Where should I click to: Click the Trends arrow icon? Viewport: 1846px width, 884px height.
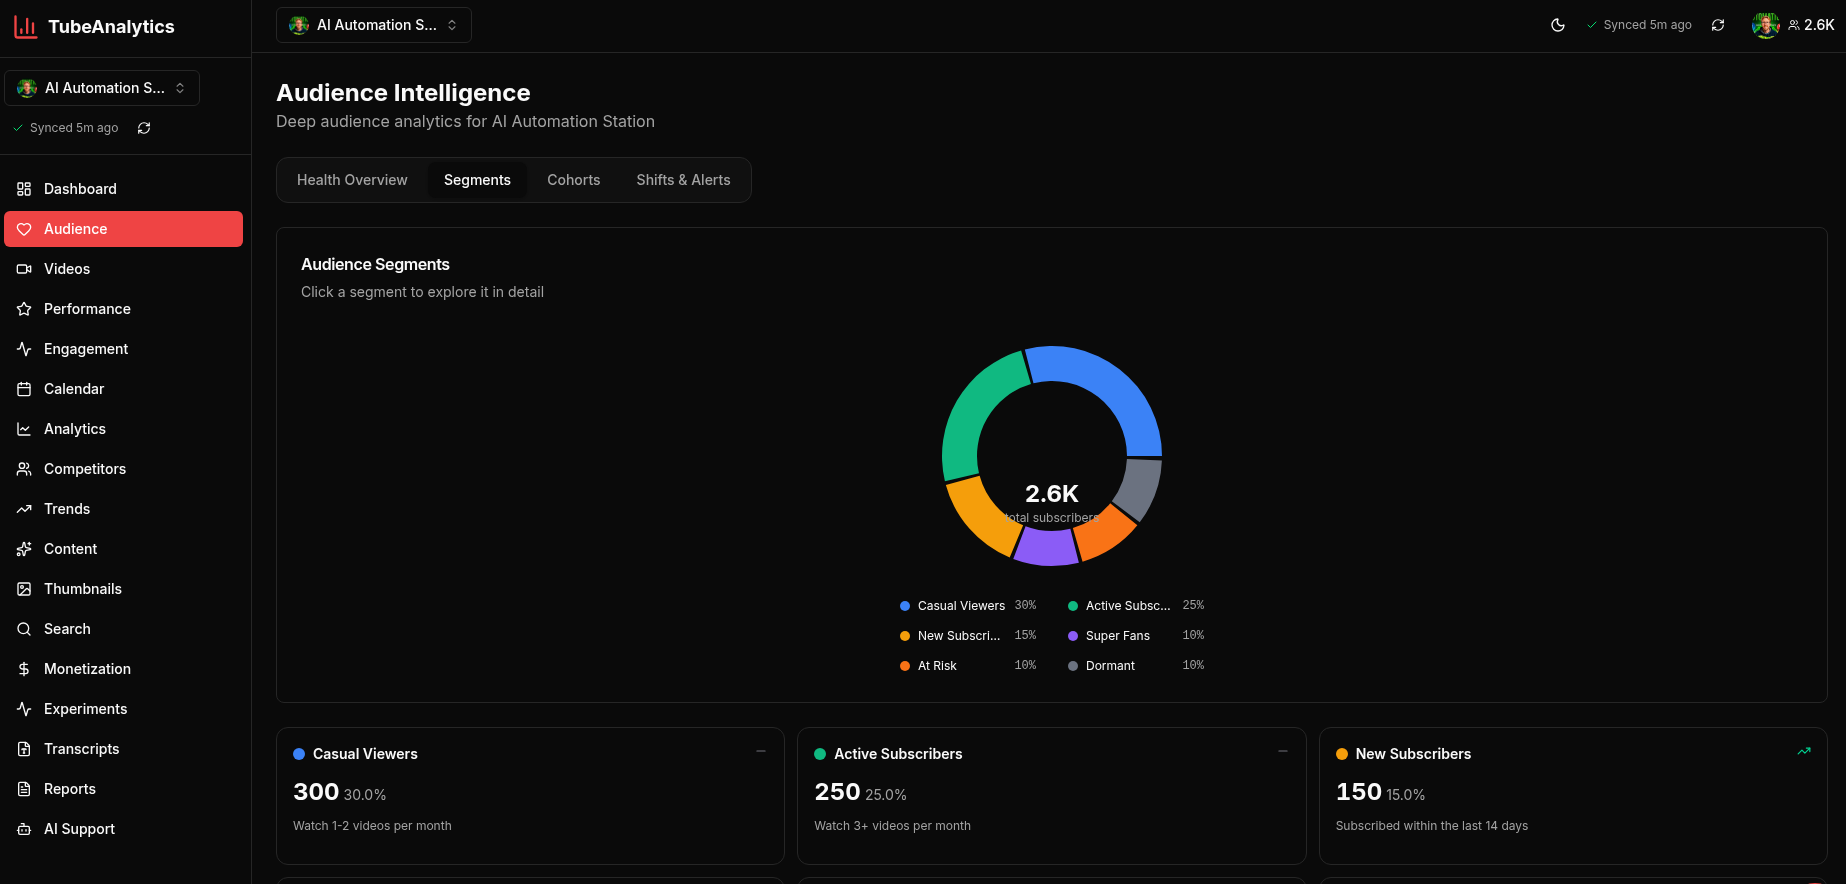(24, 509)
